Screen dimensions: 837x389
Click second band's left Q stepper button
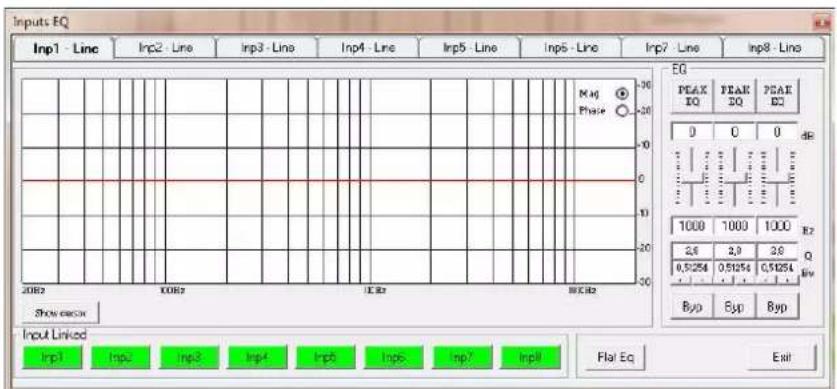pos(723,281)
